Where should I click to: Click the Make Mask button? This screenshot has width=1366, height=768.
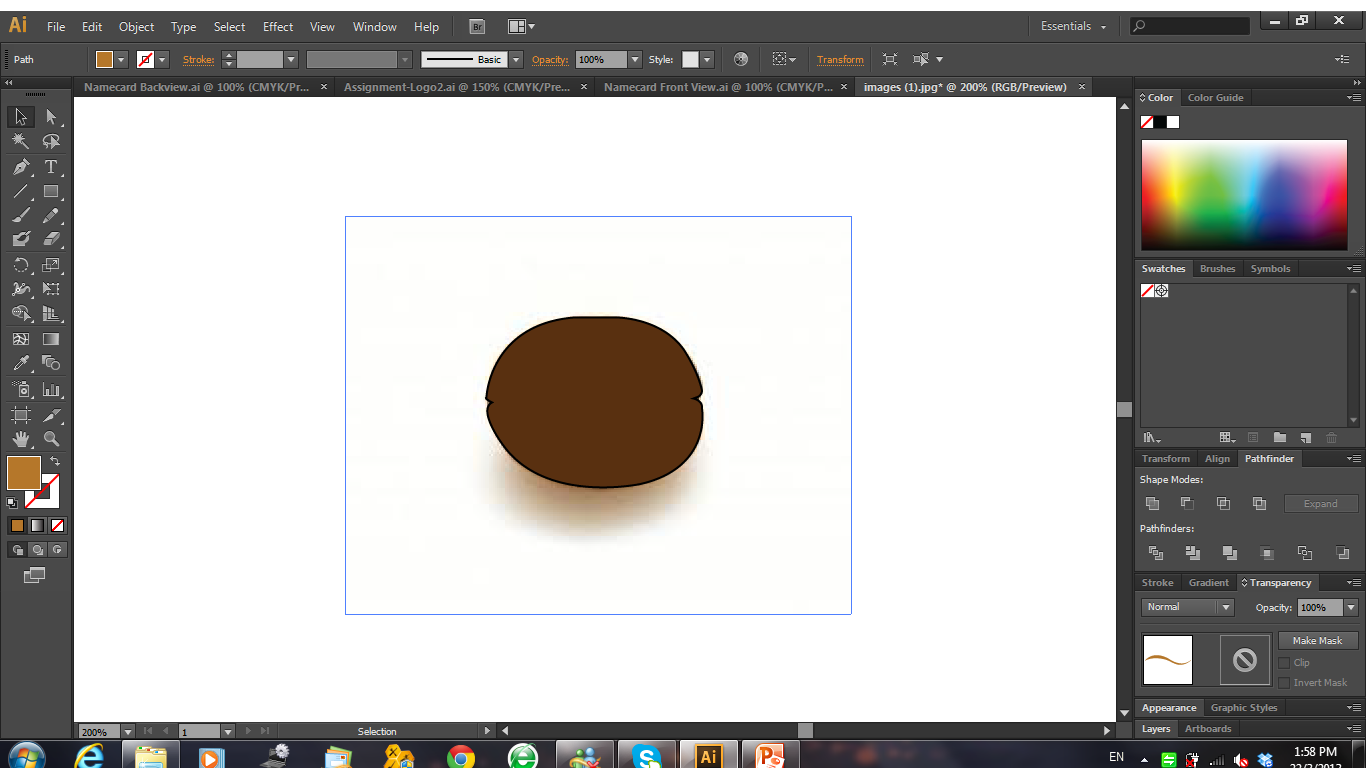click(1317, 641)
